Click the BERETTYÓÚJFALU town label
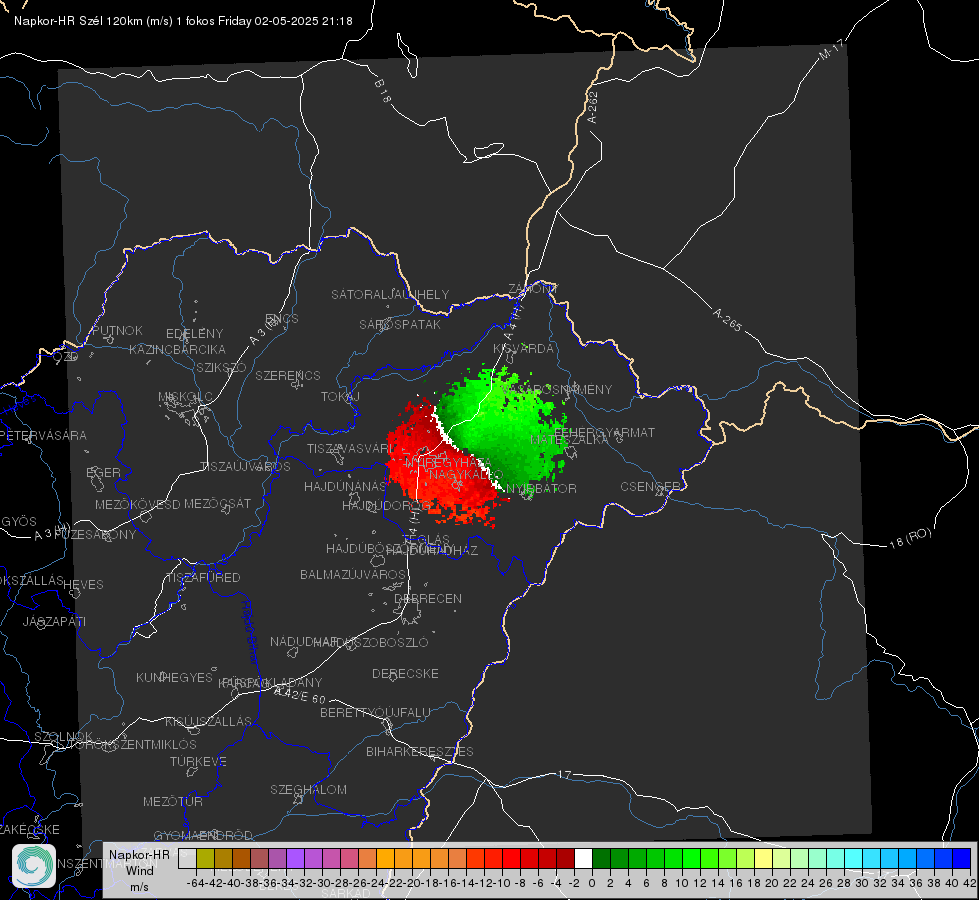Viewport: 979px width, 900px height. (x=375, y=712)
